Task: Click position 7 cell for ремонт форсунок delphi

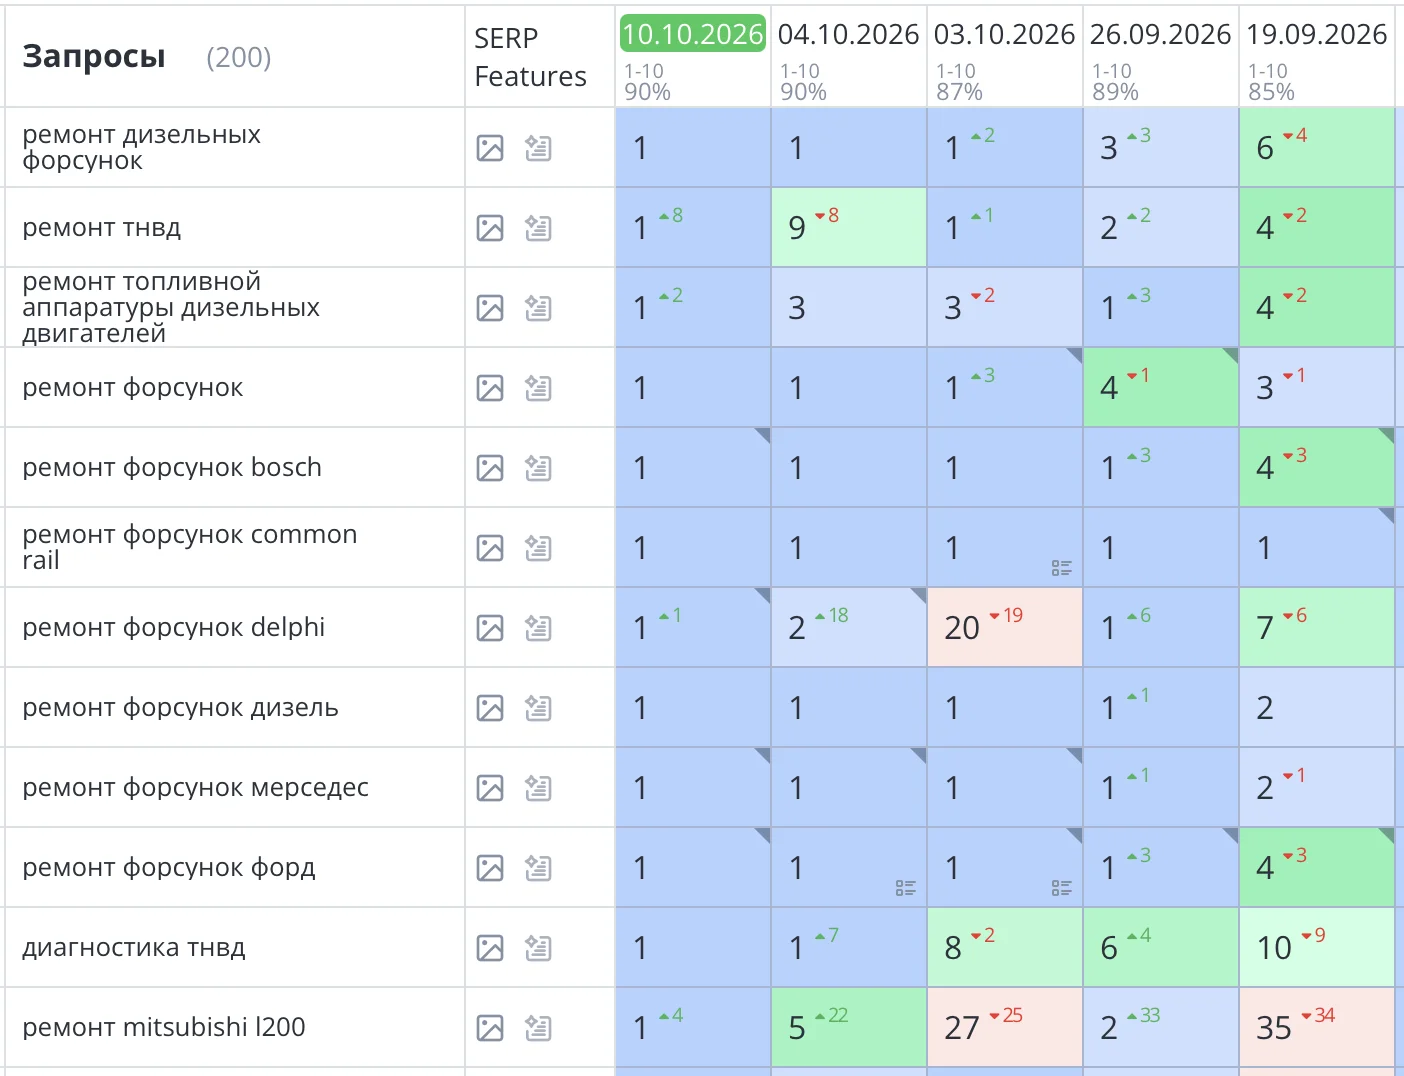Action: coord(1317,627)
